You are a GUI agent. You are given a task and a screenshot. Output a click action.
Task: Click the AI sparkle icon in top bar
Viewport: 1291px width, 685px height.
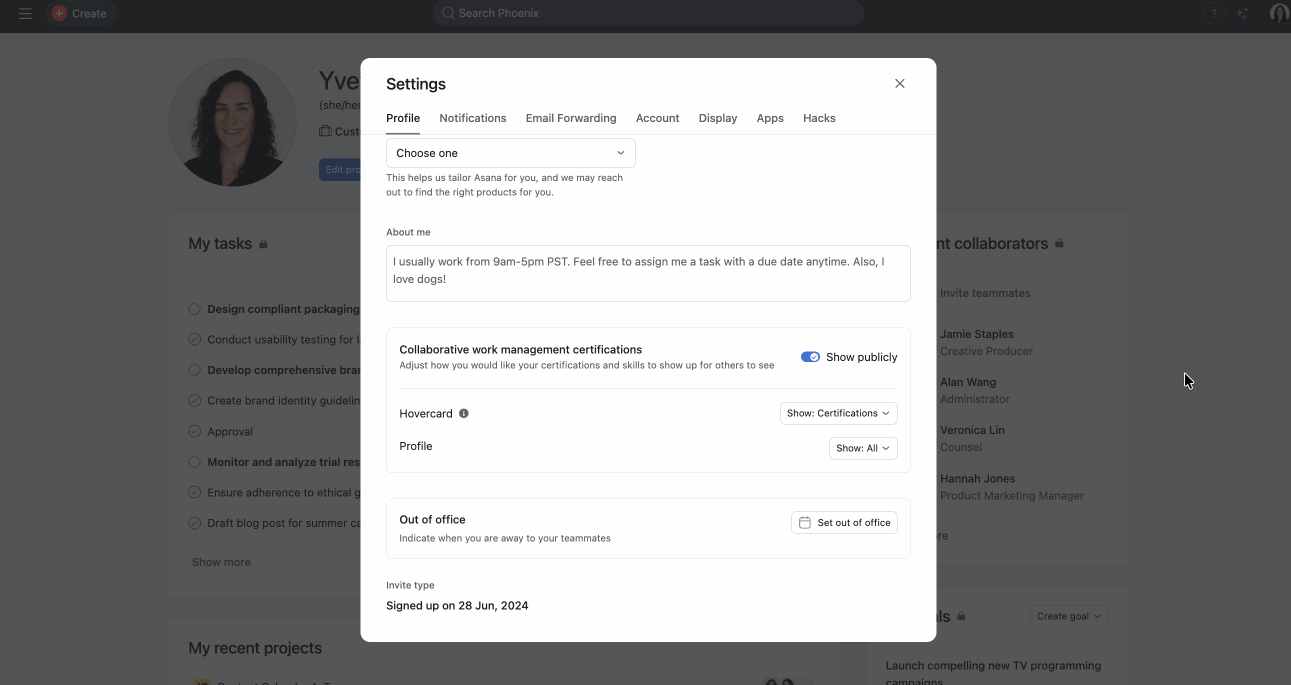click(1242, 14)
